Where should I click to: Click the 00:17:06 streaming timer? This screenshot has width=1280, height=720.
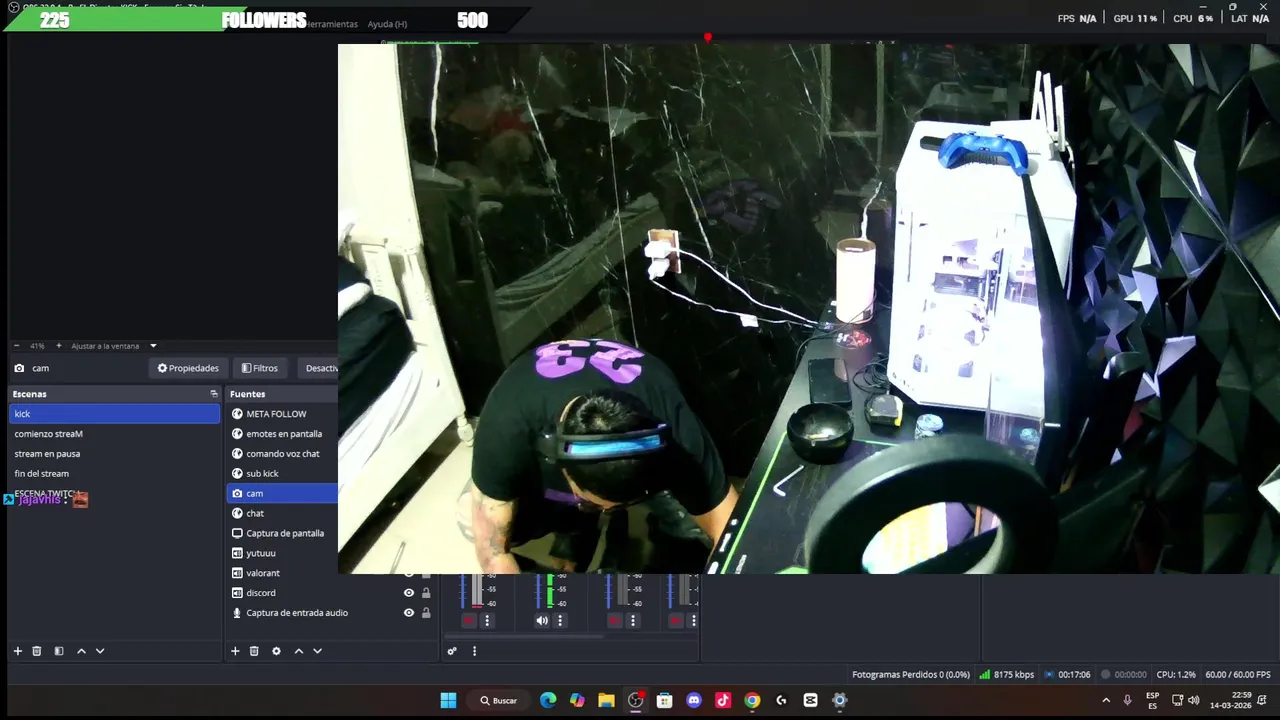(x=1067, y=675)
